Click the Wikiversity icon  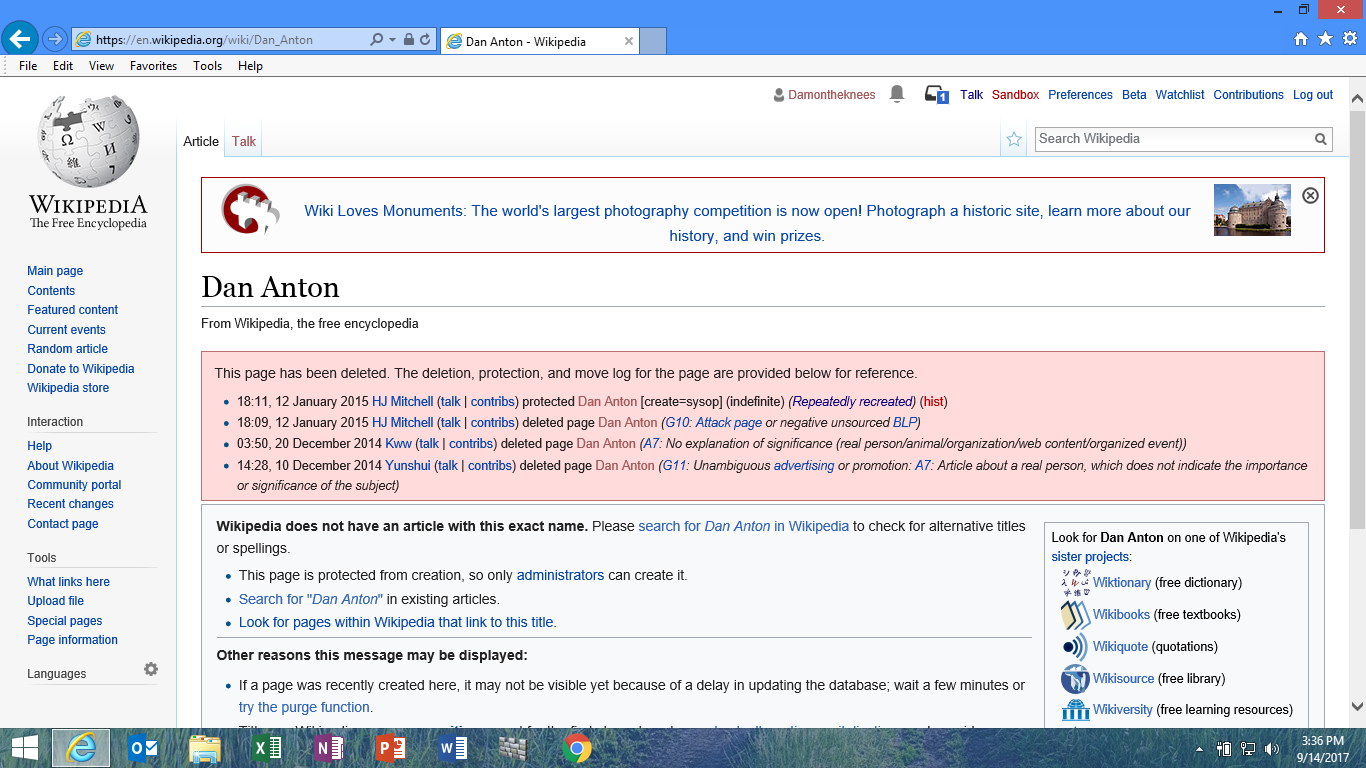pos(1075,710)
